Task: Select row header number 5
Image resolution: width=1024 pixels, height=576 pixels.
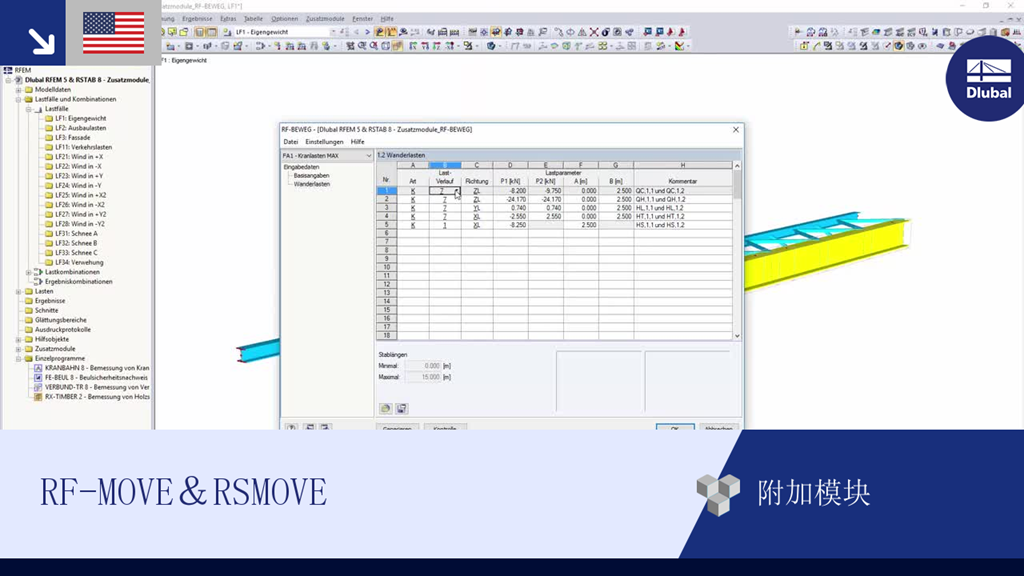Action: [387, 225]
